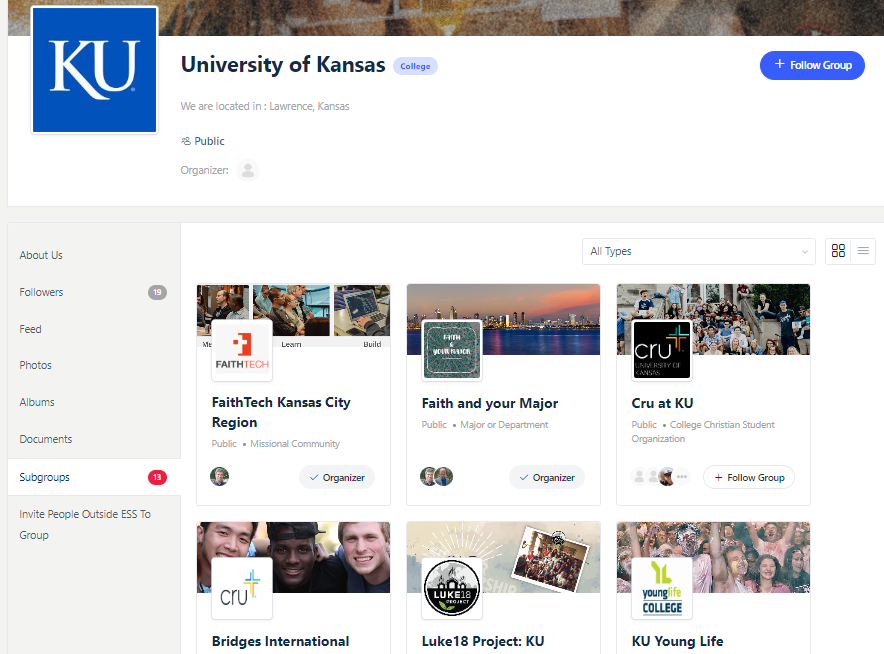
Task: Open the Faith and your Major avatar
Action: click(452, 350)
